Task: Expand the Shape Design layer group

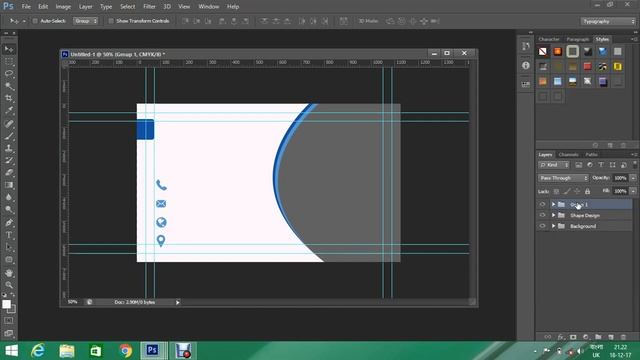Action: tap(553, 215)
